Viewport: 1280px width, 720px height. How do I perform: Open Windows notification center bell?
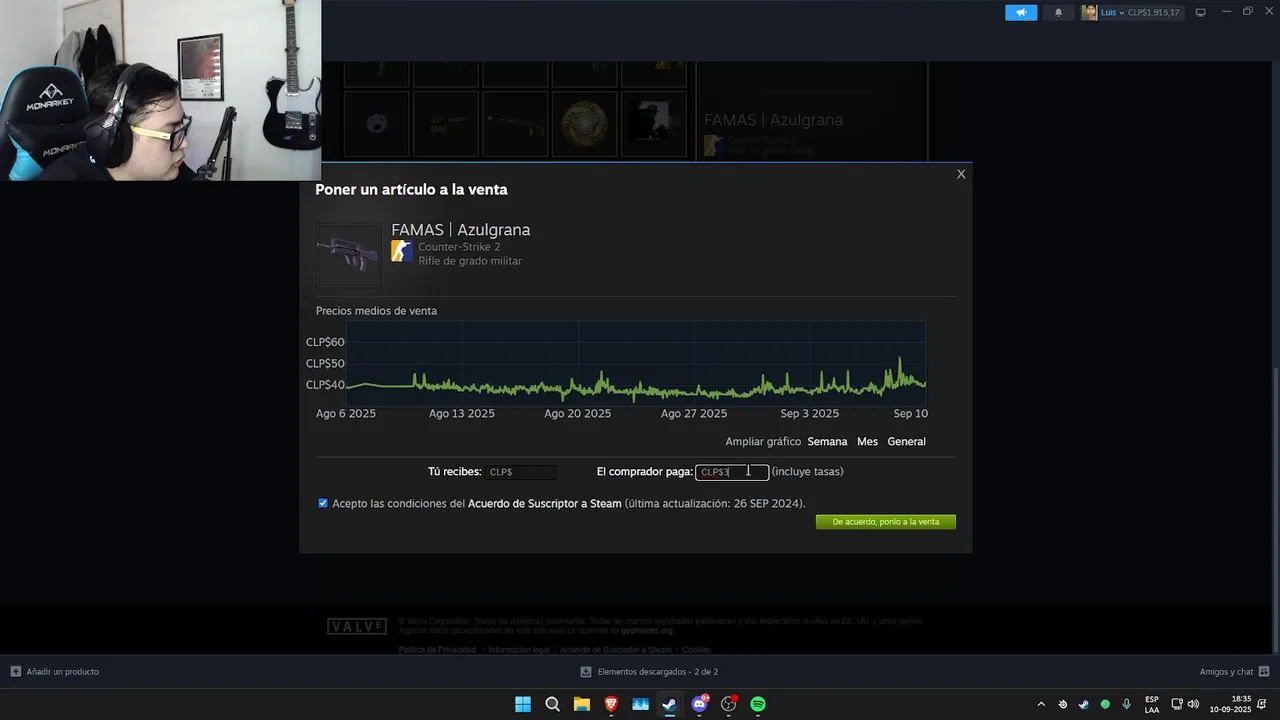coord(1262,704)
